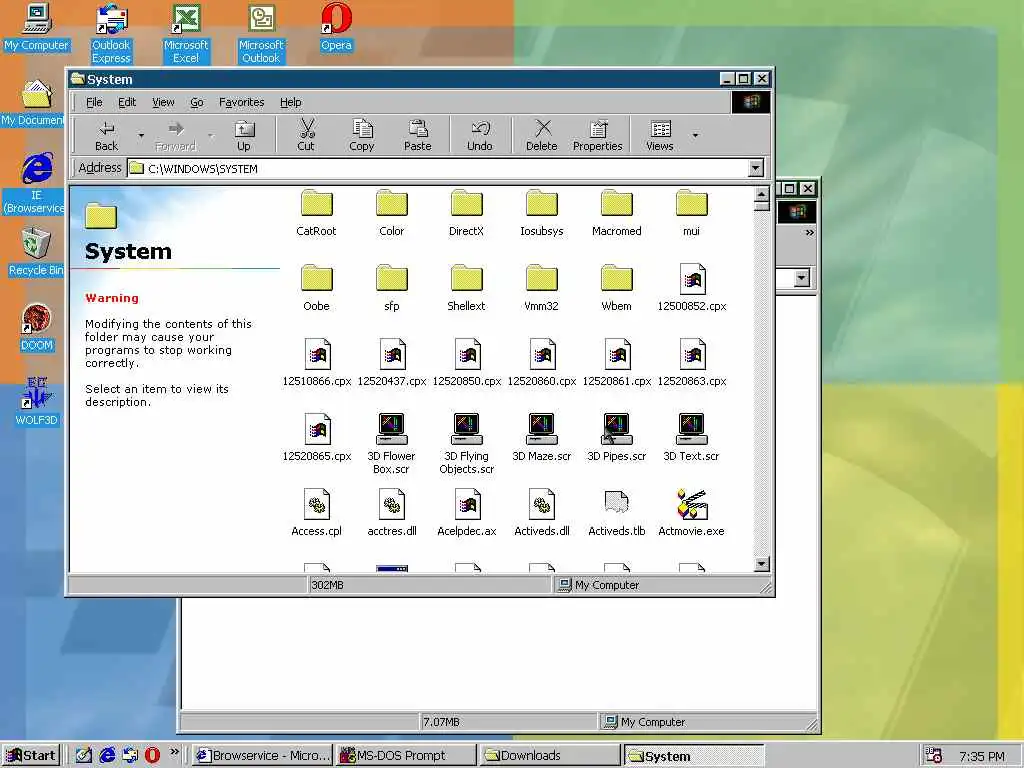Open the Back history dropdown arrow

[x=141, y=135]
